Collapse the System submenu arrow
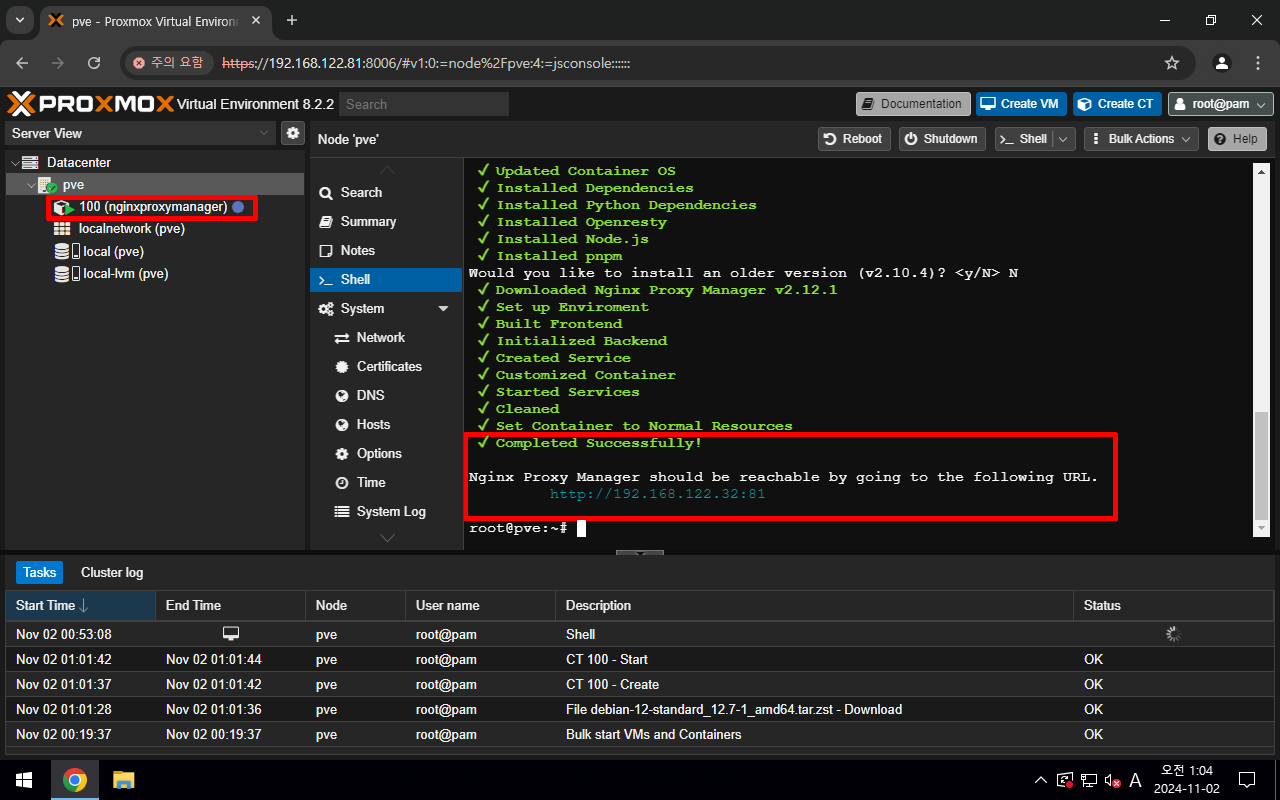Viewport: 1280px width, 800px height. [444, 309]
